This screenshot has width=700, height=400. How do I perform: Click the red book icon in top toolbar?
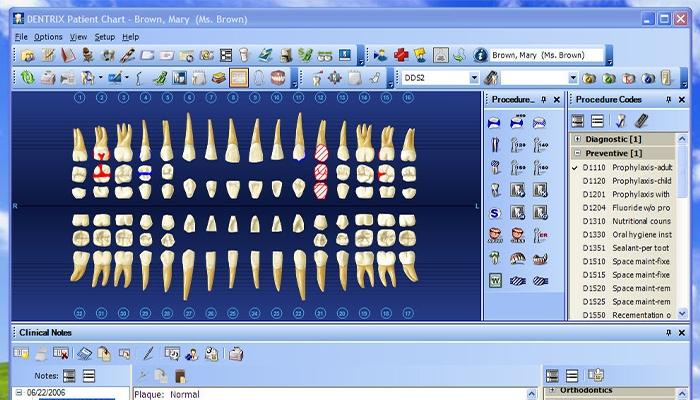coord(68,55)
